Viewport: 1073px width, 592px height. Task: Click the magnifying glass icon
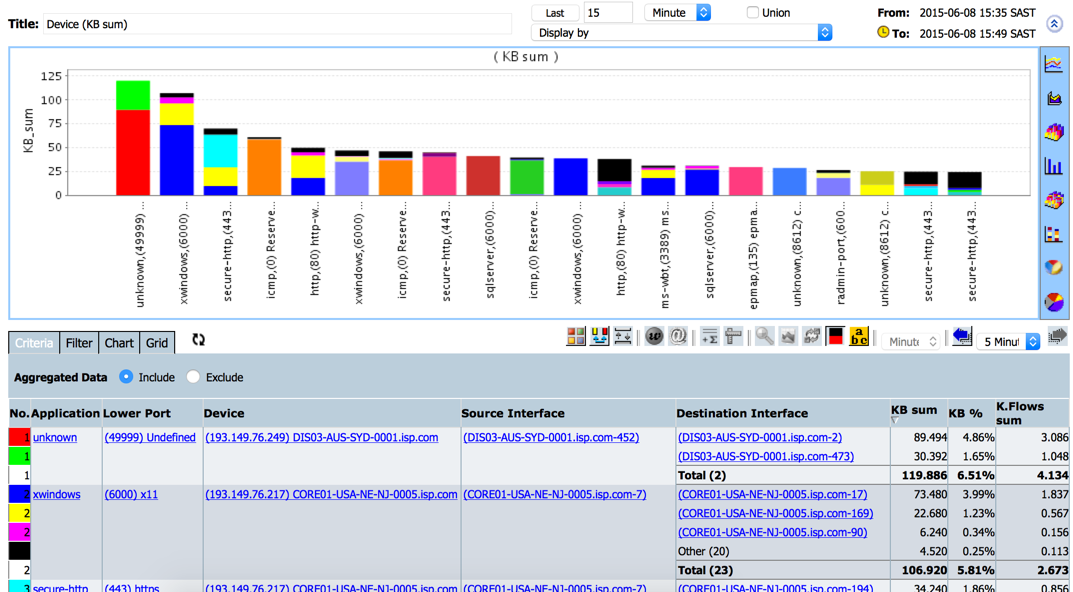764,336
